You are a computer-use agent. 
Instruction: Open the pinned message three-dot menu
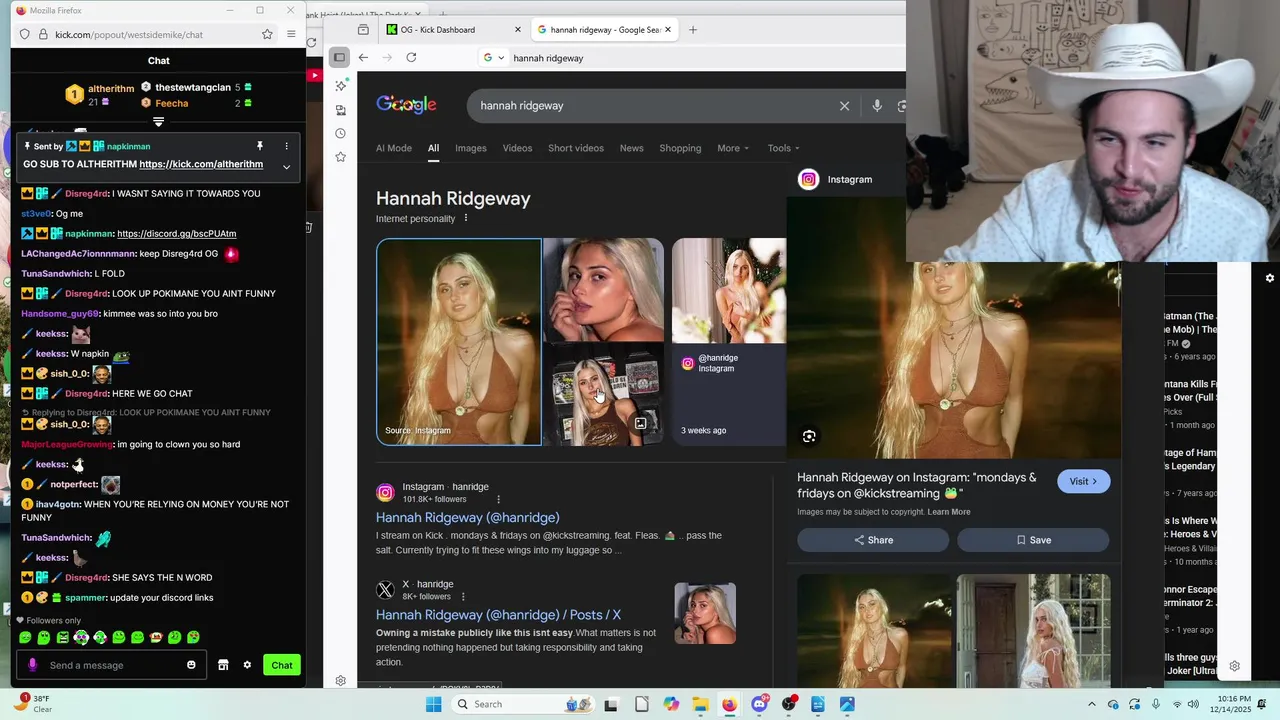[286, 146]
